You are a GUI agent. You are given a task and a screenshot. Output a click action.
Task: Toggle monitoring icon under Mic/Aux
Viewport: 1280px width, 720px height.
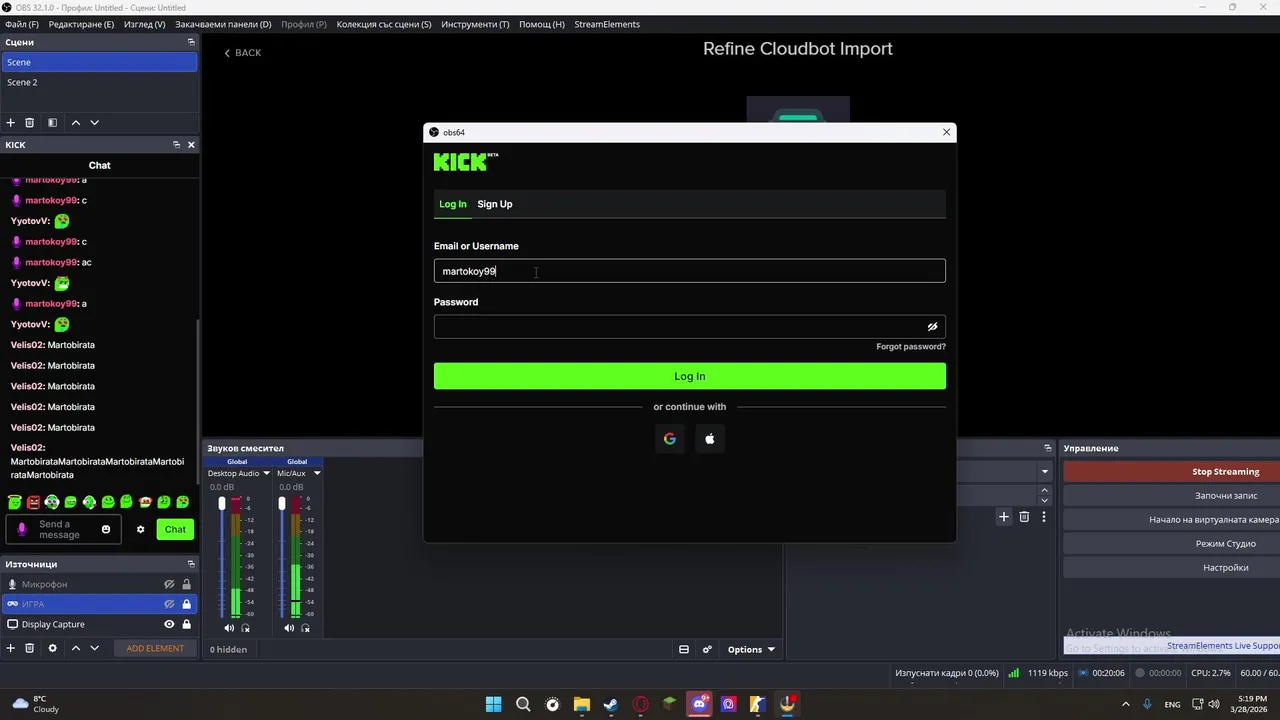[x=306, y=628]
